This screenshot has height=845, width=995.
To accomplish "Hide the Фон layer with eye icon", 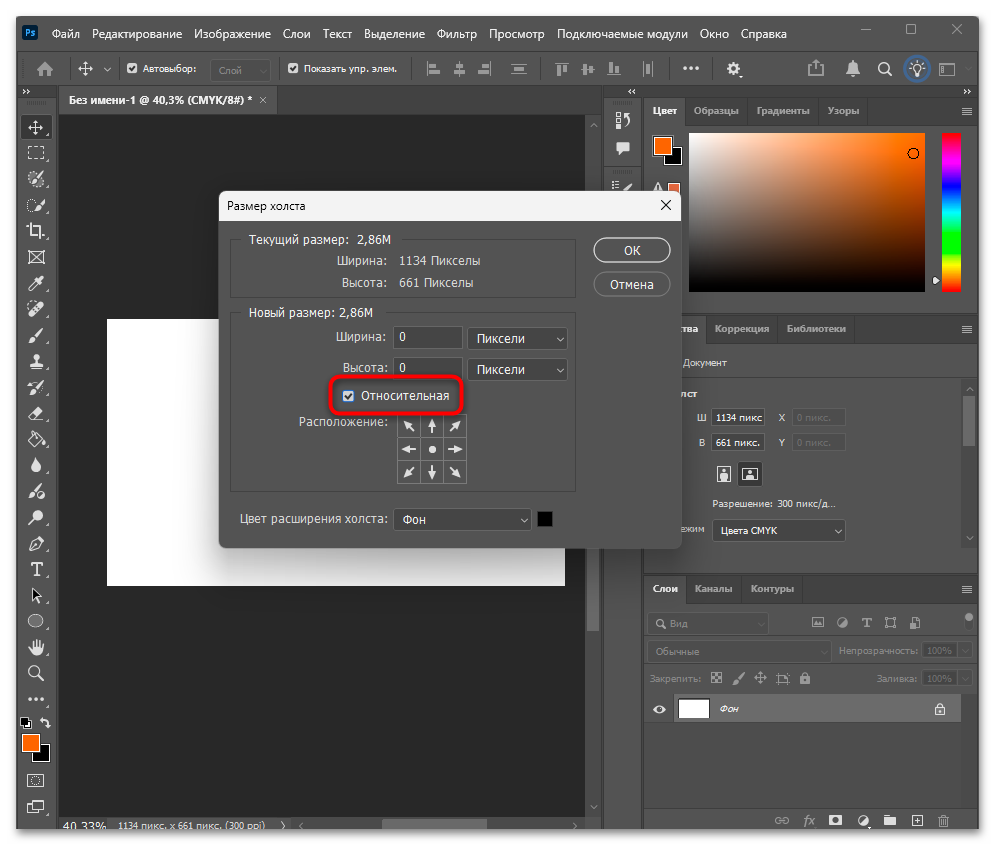I will pyautogui.click(x=659, y=709).
